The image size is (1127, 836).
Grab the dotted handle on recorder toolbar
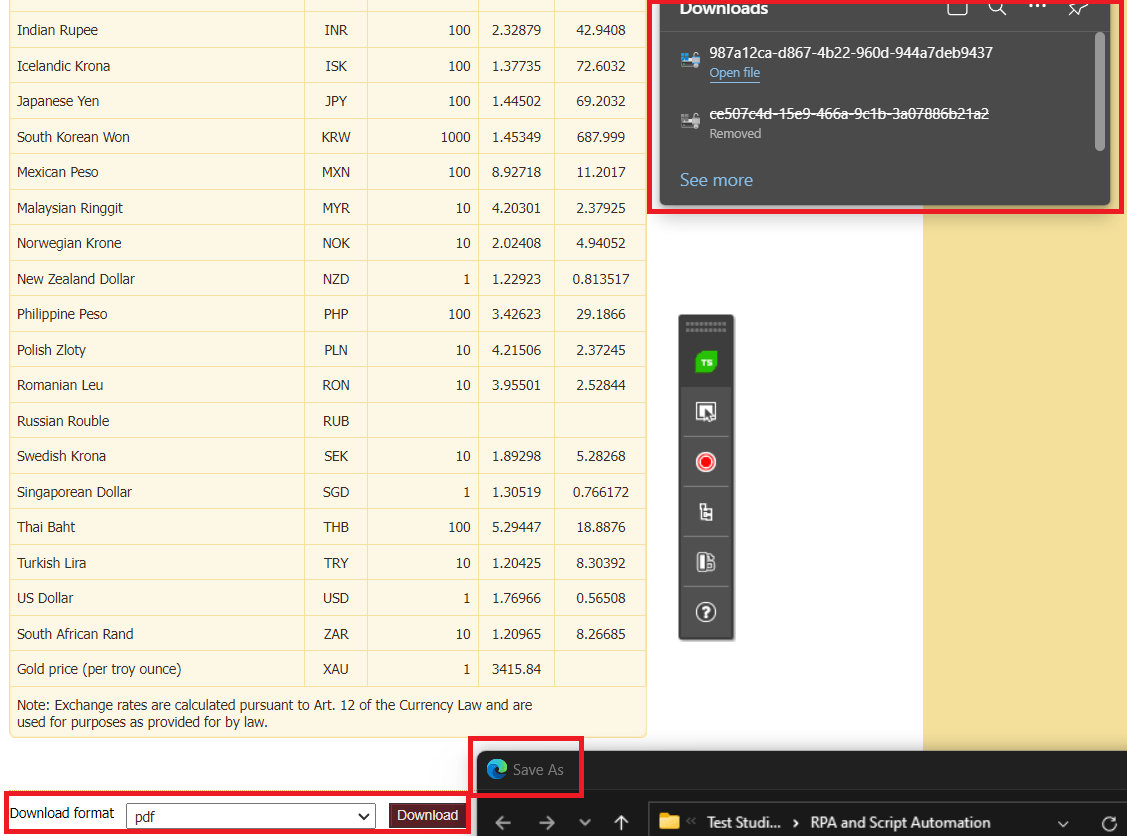706,327
